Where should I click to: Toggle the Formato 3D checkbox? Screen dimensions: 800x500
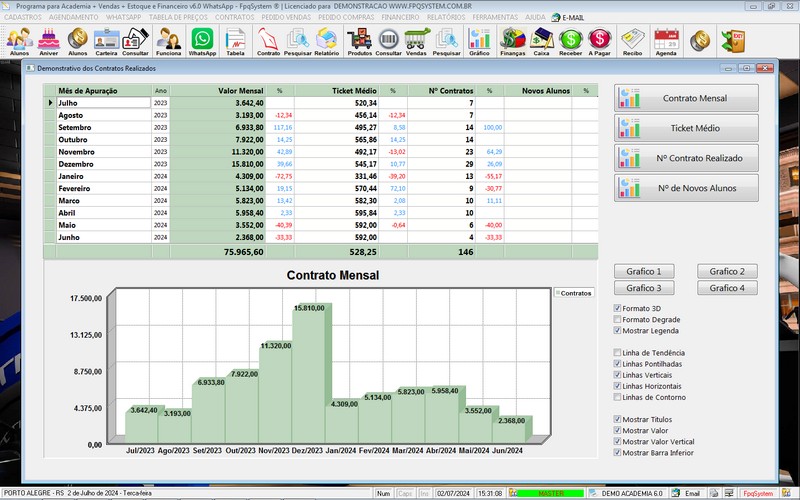(x=617, y=308)
